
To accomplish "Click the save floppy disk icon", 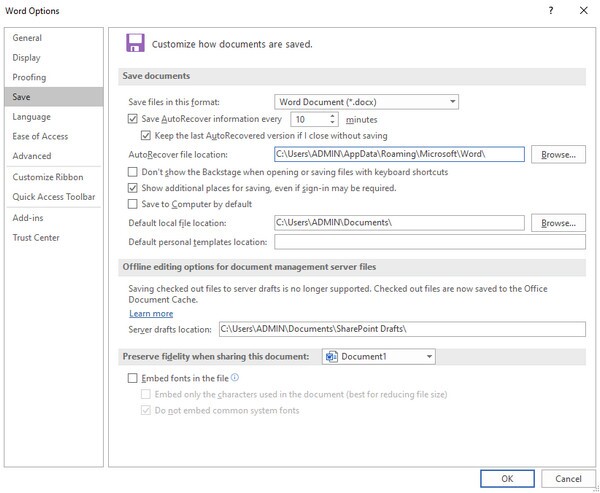I will click(134, 43).
